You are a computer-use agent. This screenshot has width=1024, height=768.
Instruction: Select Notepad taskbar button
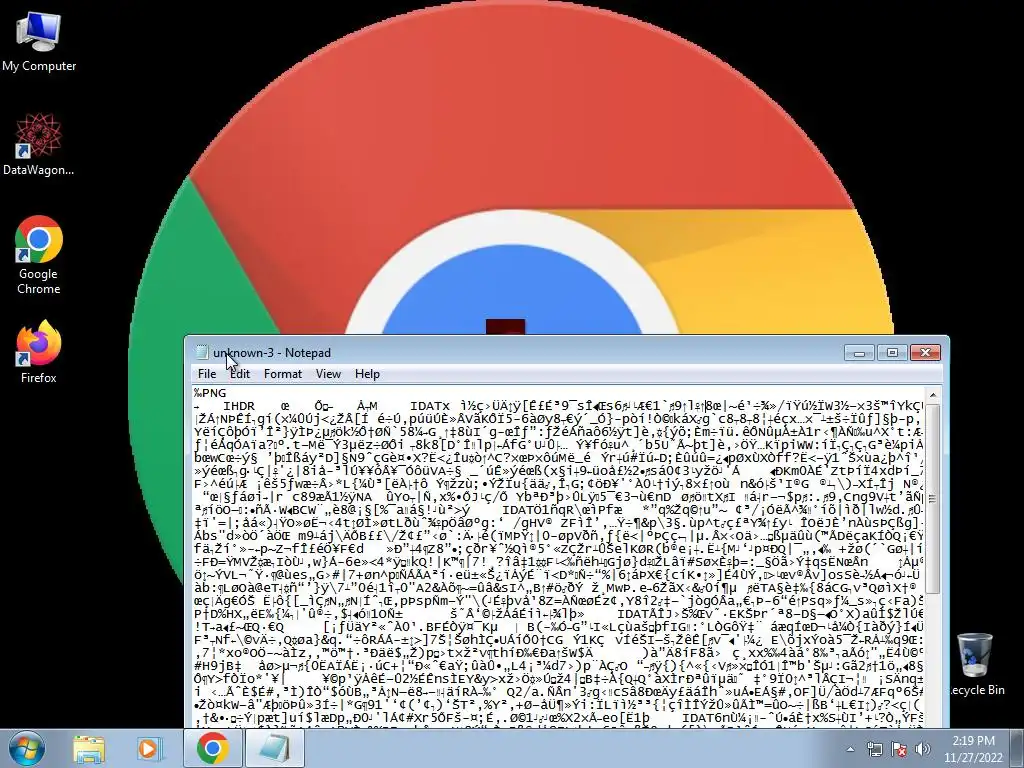coord(275,748)
